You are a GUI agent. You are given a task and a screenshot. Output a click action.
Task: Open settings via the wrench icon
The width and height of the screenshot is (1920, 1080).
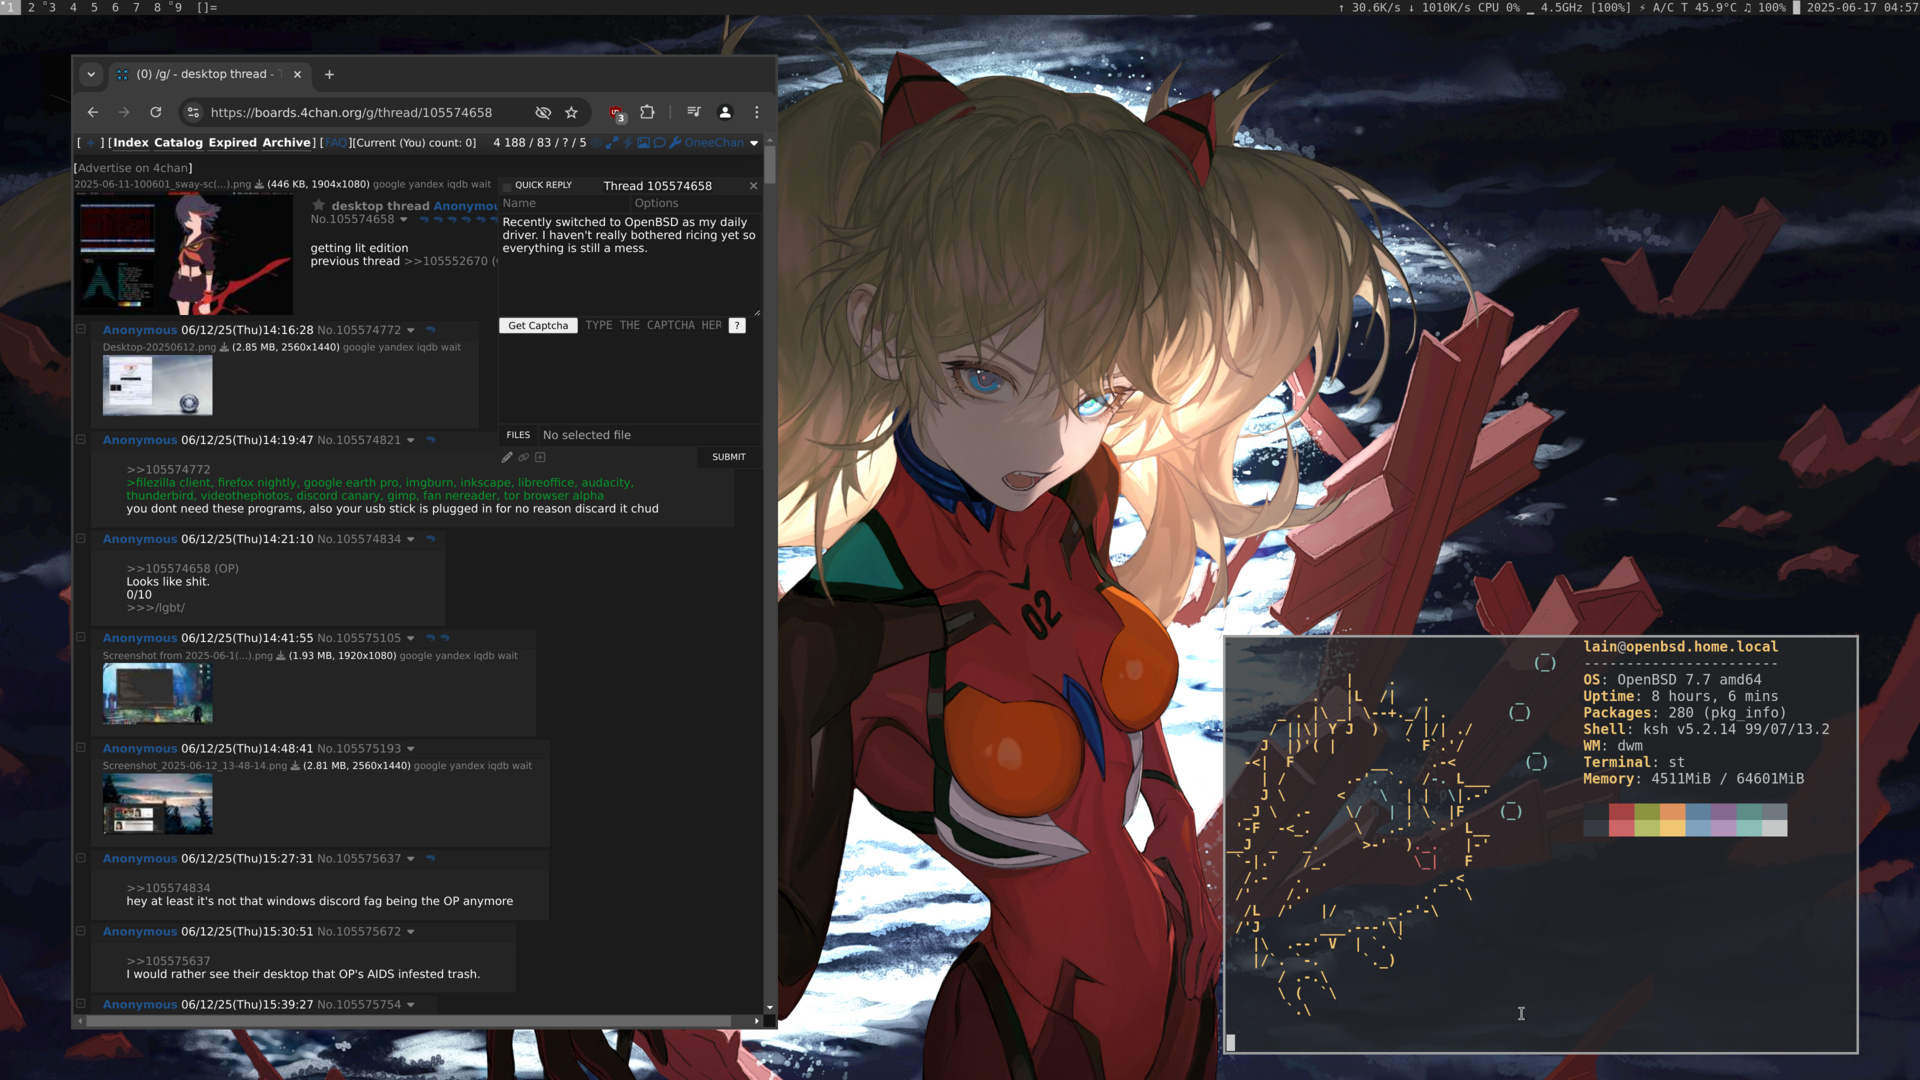[676, 143]
